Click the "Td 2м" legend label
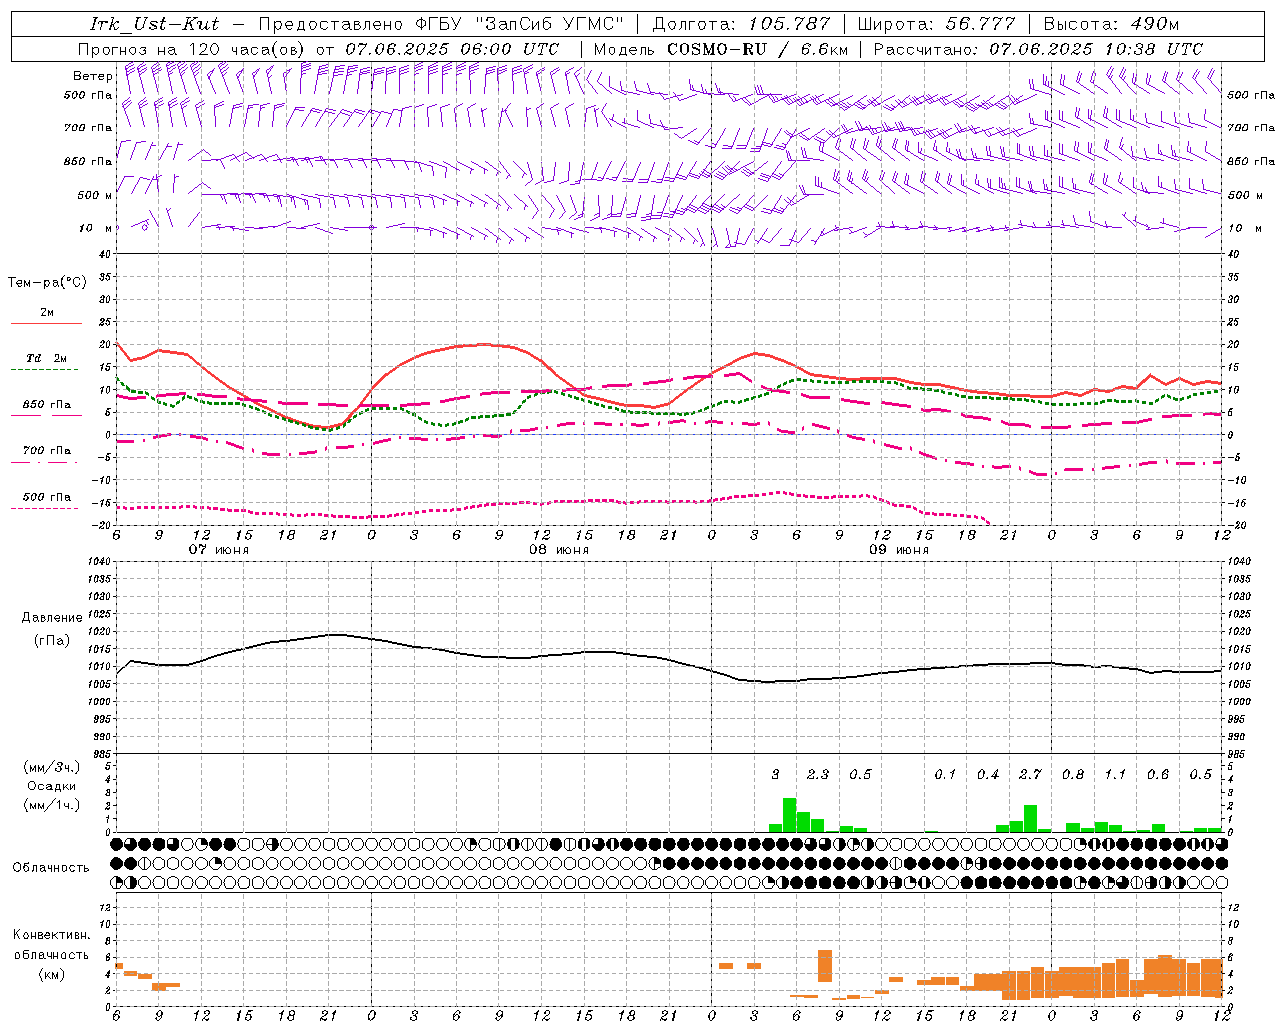This screenshot has height=1024, width=1280. pos(46,358)
